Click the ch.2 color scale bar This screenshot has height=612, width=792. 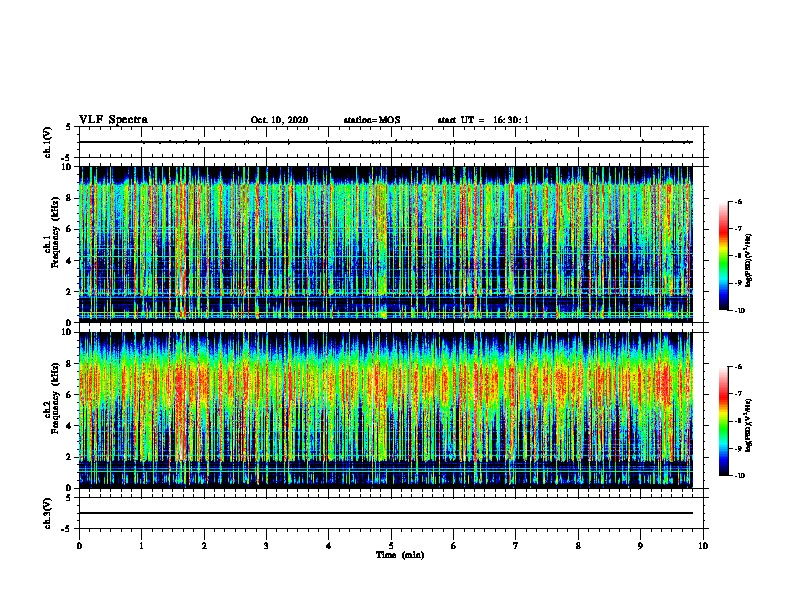tap(724, 421)
